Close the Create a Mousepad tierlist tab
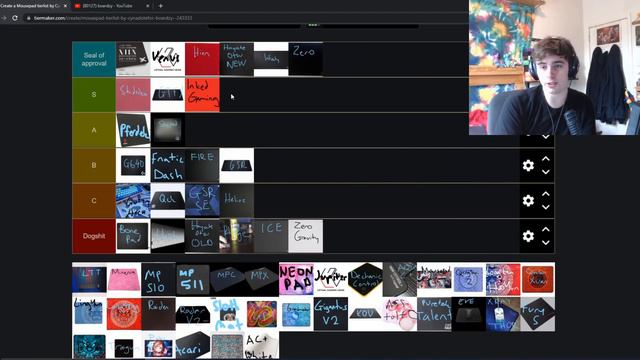640x360 pixels. click(x=65, y=6)
